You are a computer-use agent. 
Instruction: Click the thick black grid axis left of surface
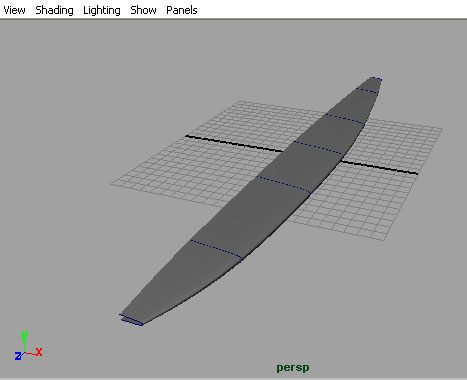coord(234,144)
